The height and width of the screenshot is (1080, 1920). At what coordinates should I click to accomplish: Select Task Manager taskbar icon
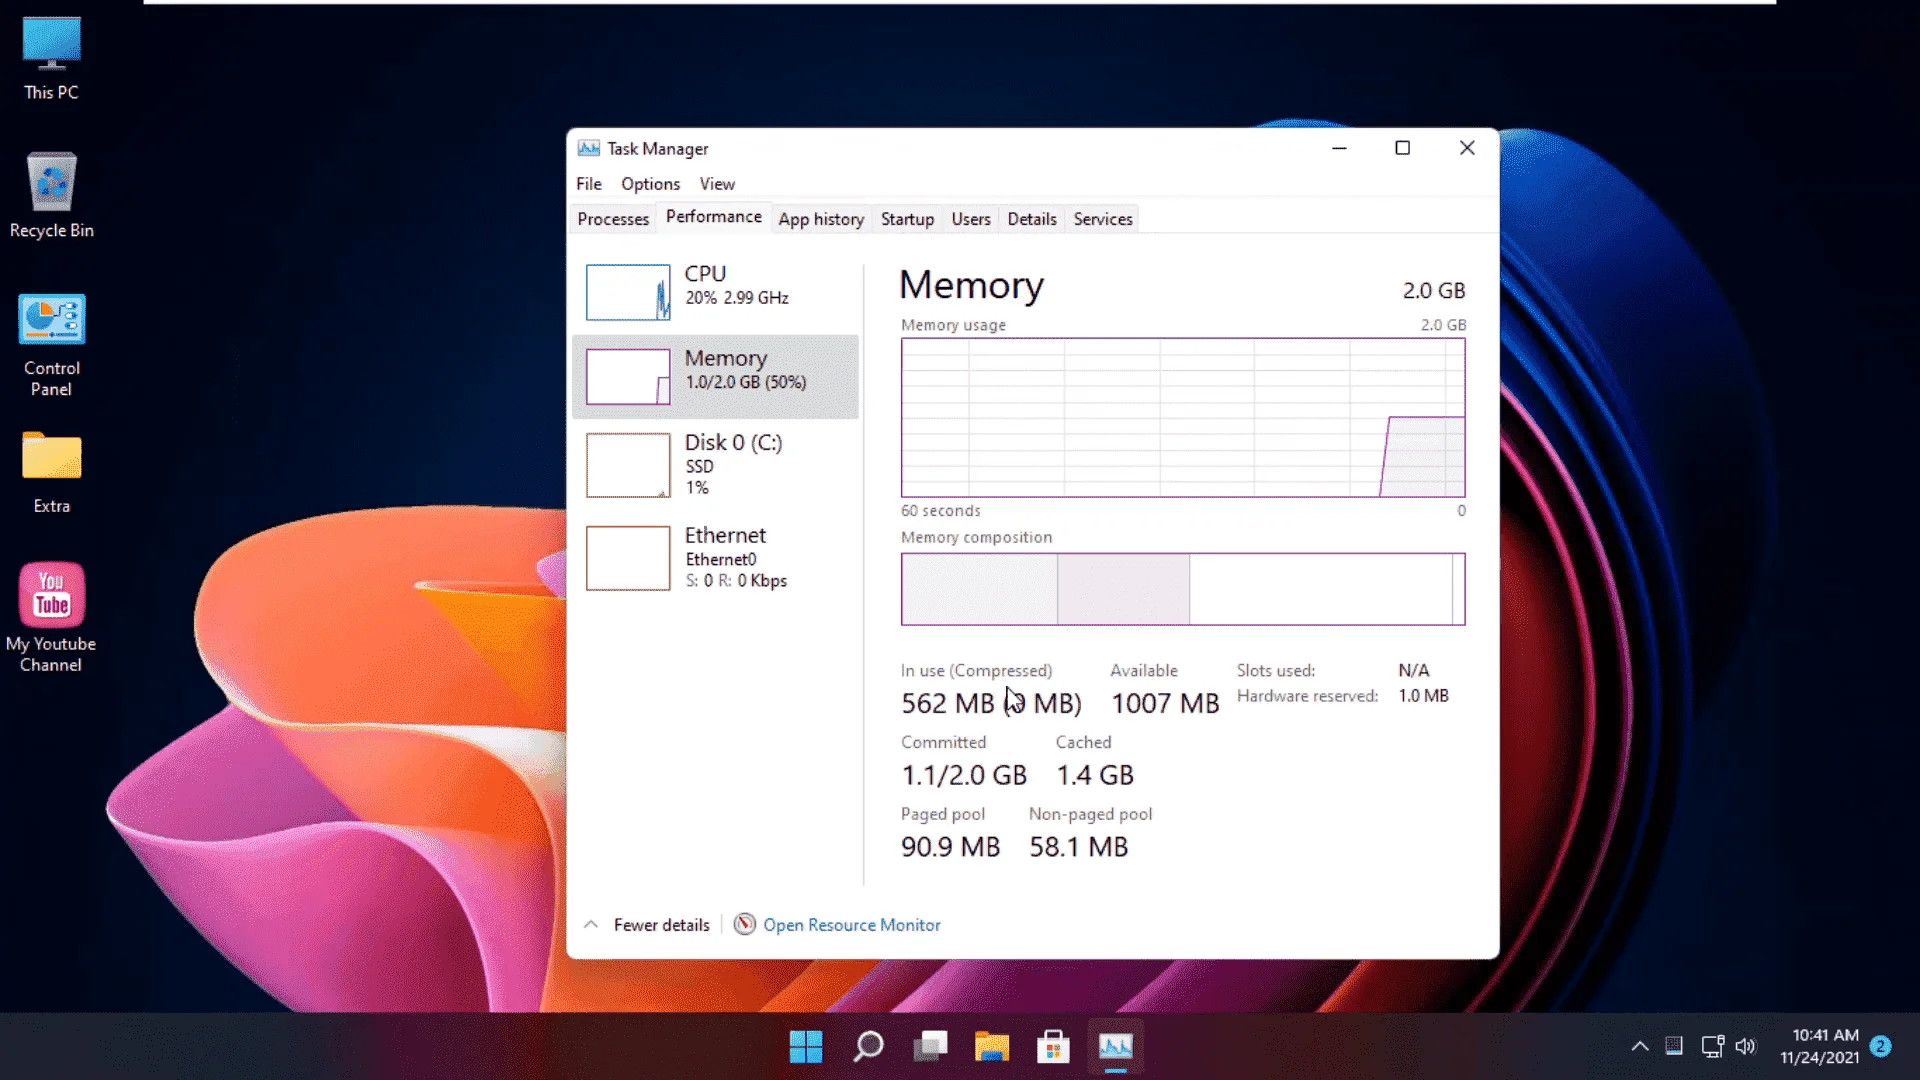(x=1116, y=1046)
